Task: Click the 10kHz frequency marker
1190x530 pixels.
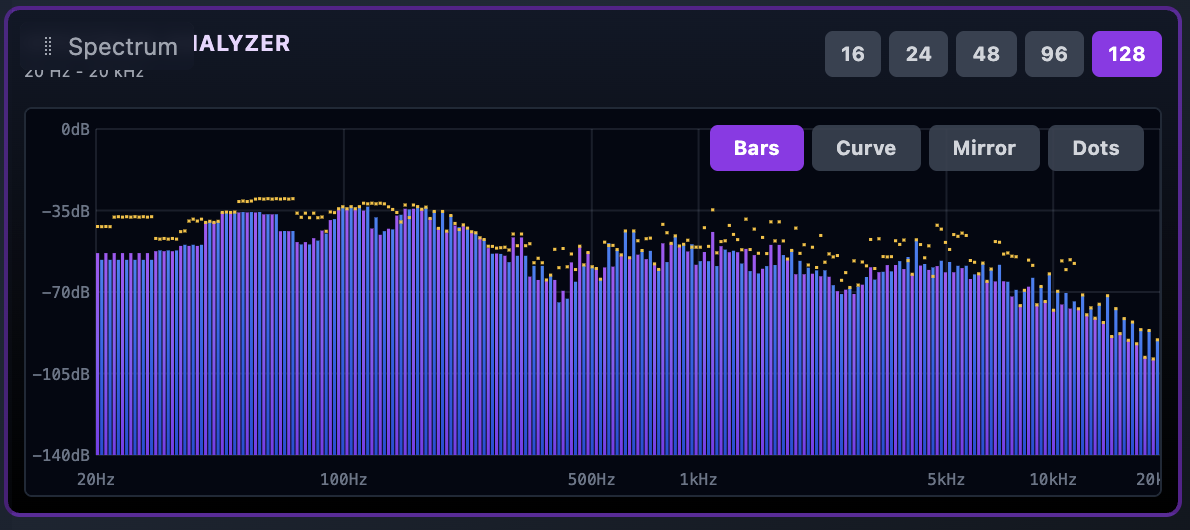Action: click(1052, 479)
